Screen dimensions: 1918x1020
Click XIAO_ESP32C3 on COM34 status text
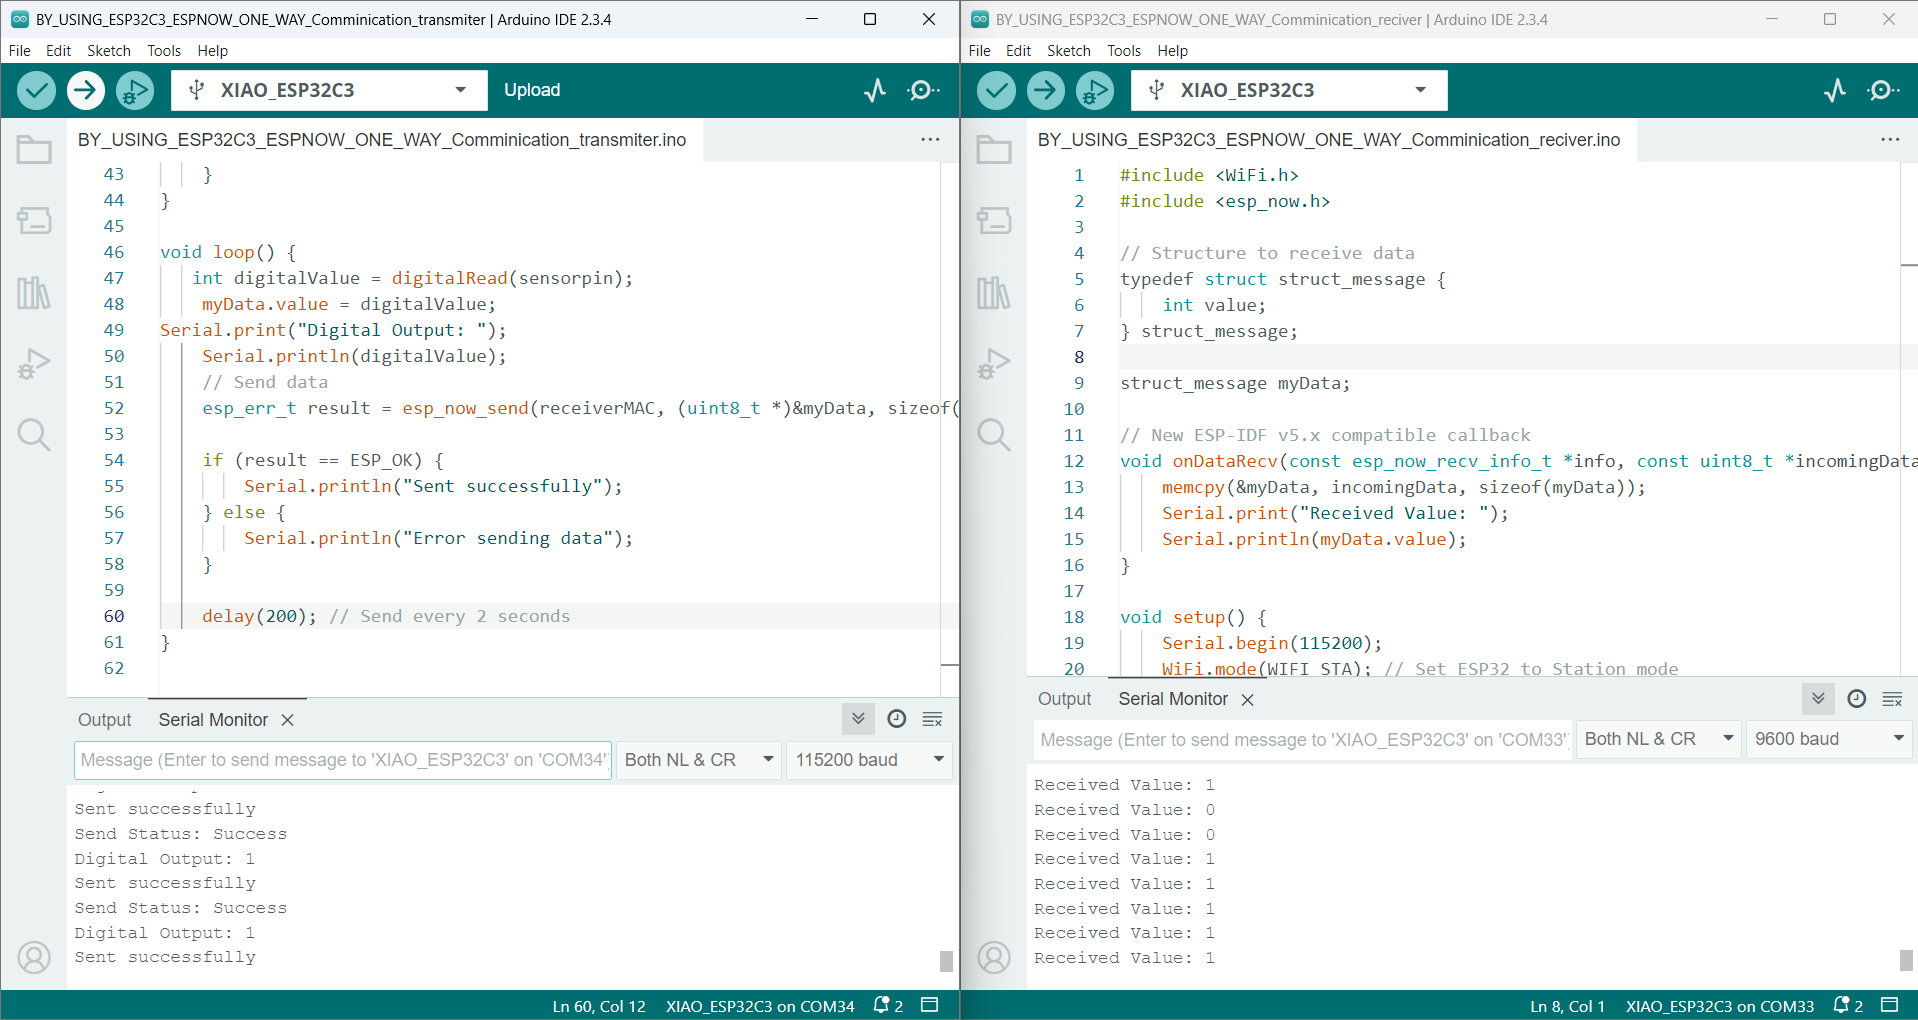(760, 1006)
